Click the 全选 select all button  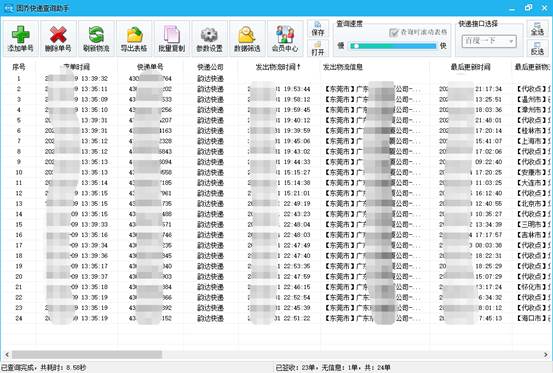pyautogui.click(x=537, y=29)
